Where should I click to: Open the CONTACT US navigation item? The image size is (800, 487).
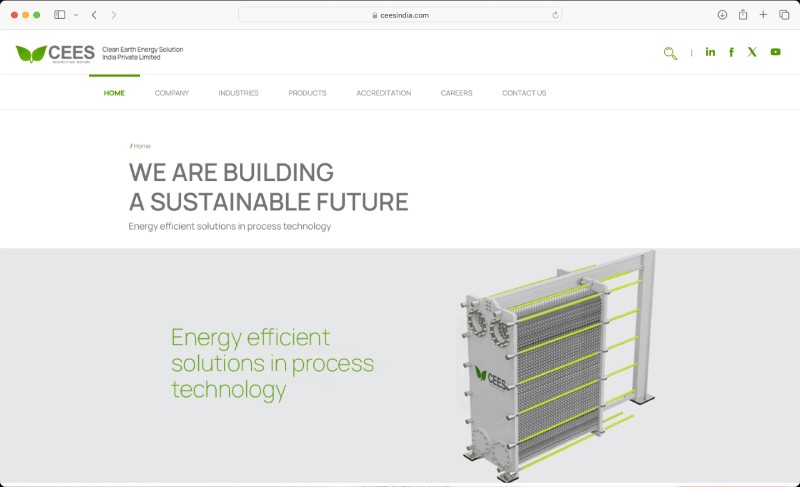point(524,93)
